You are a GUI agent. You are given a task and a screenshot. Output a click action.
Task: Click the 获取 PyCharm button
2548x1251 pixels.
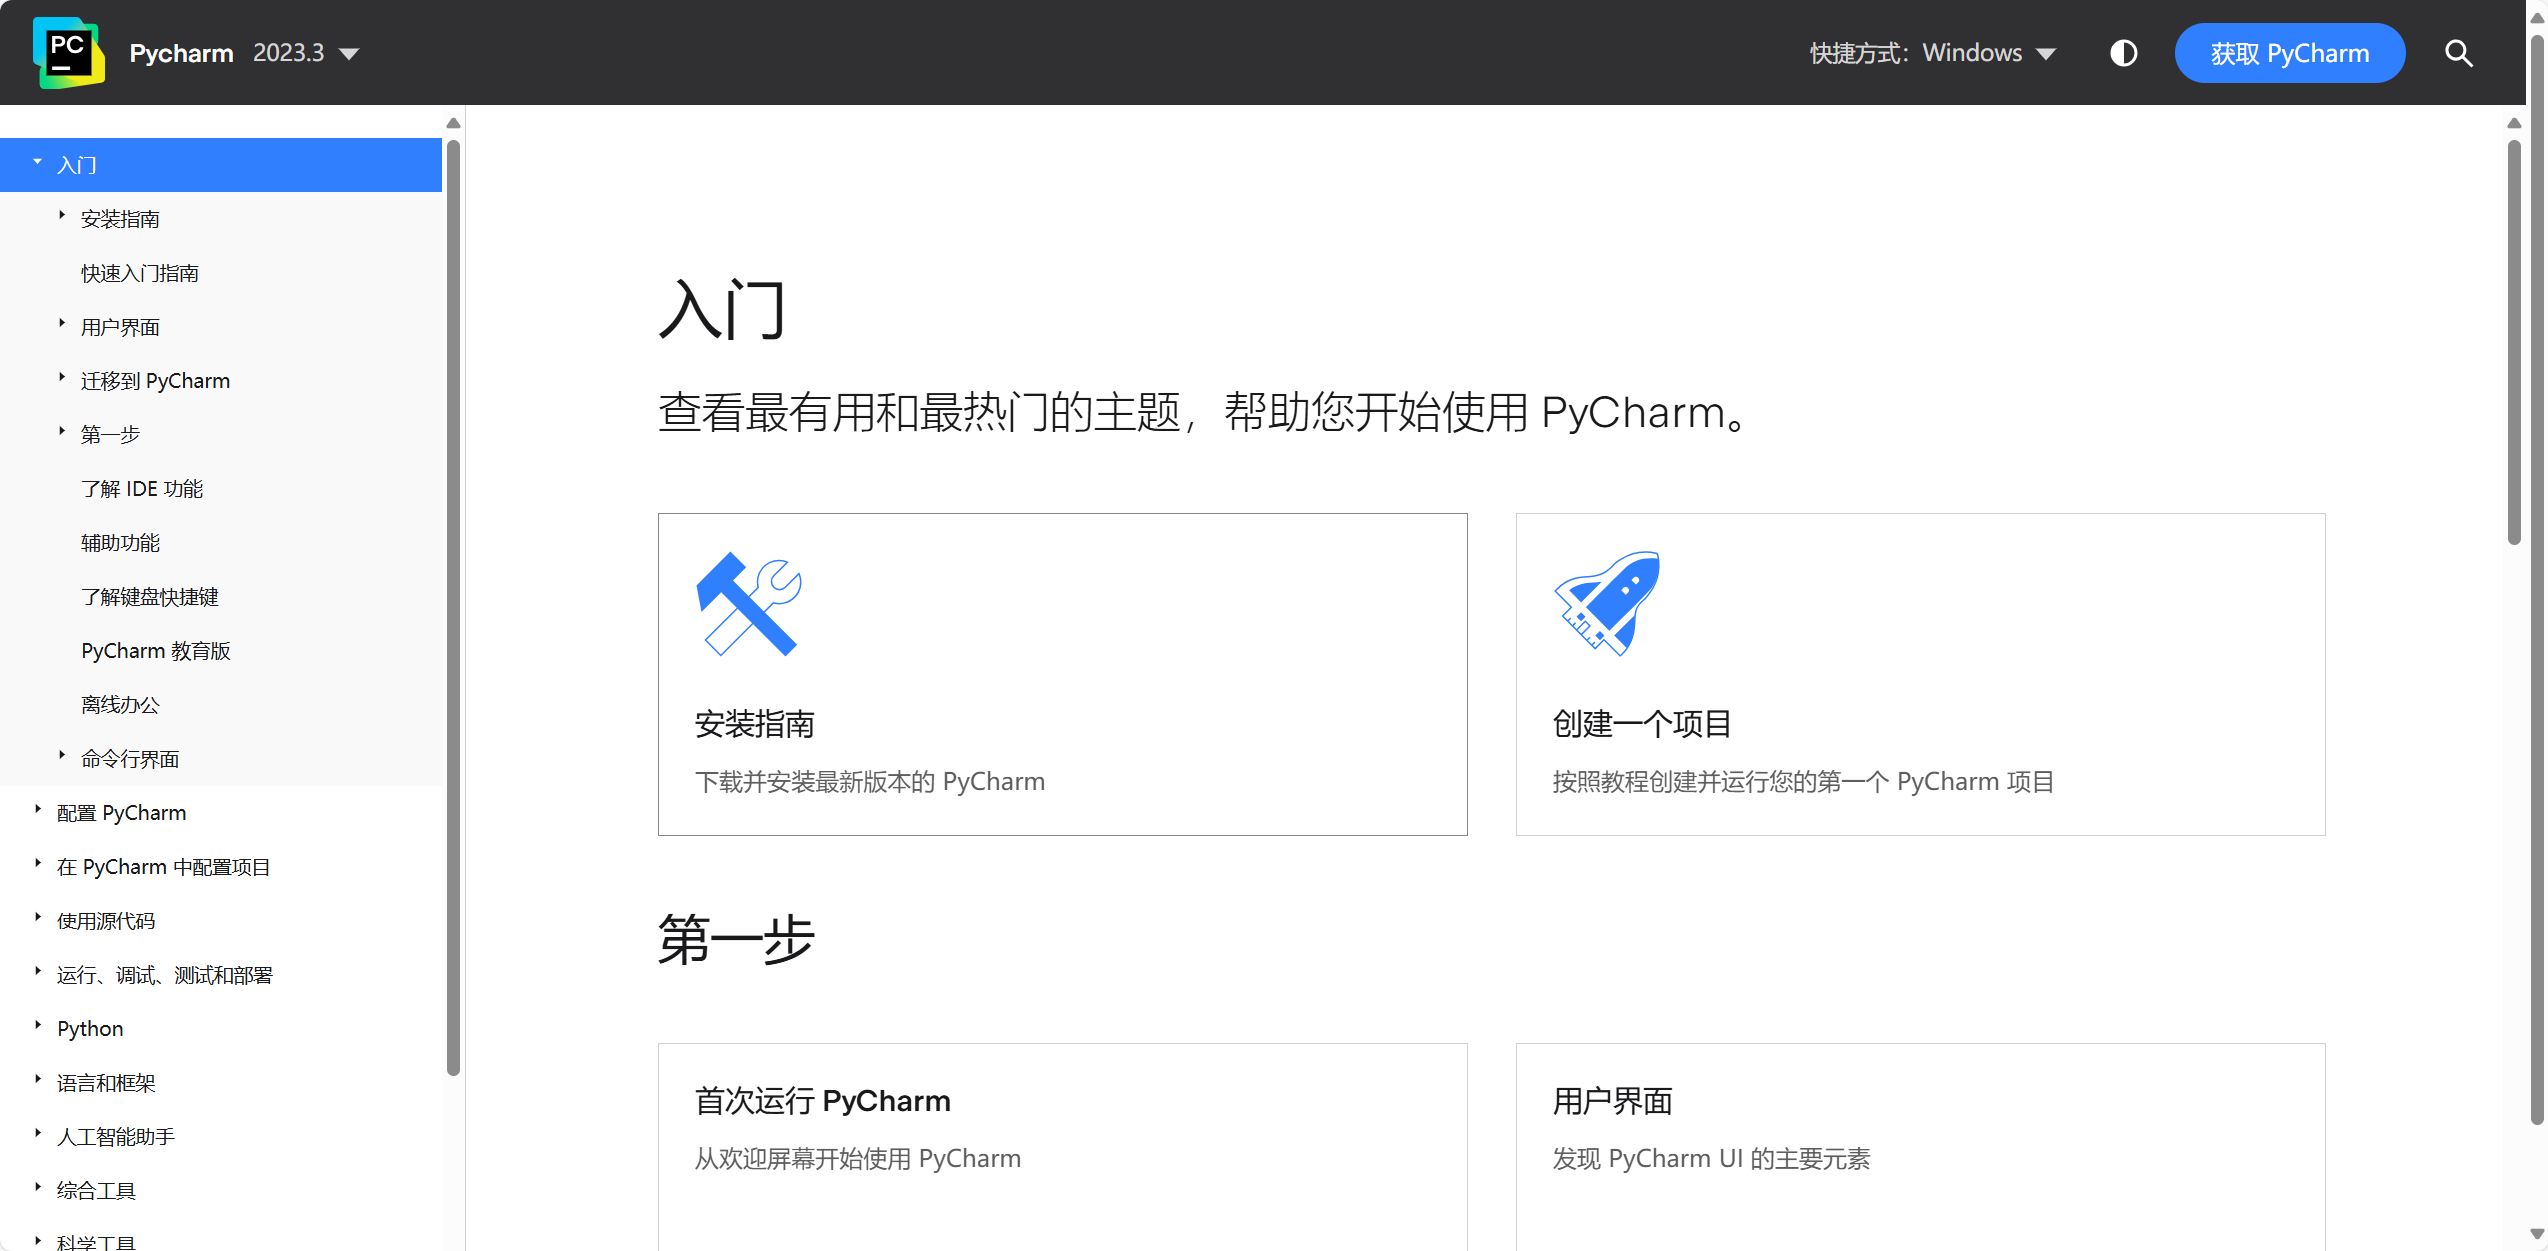(2289, 53)
